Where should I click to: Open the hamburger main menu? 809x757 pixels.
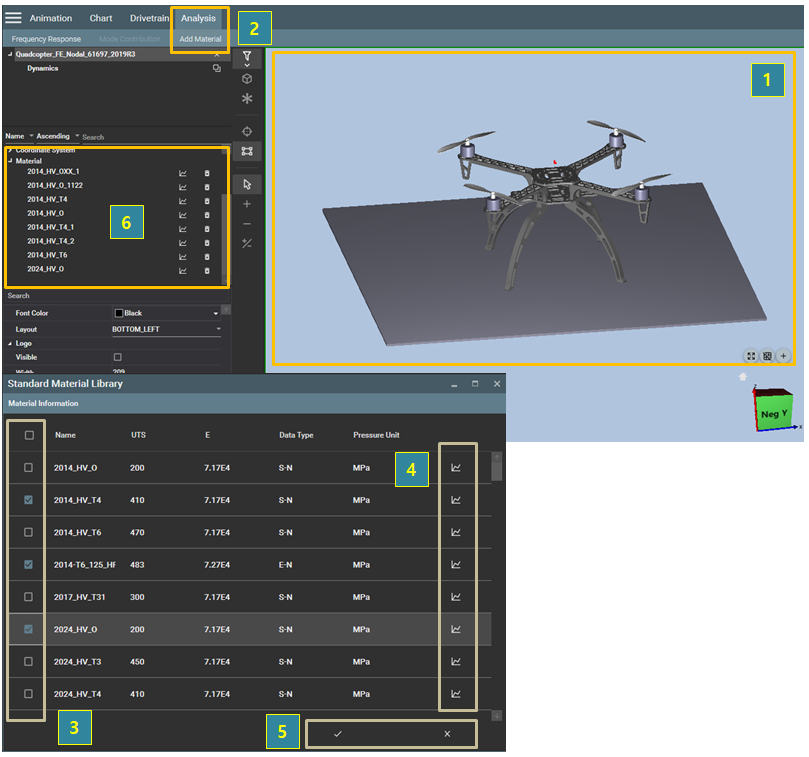(x=13, y=18)
